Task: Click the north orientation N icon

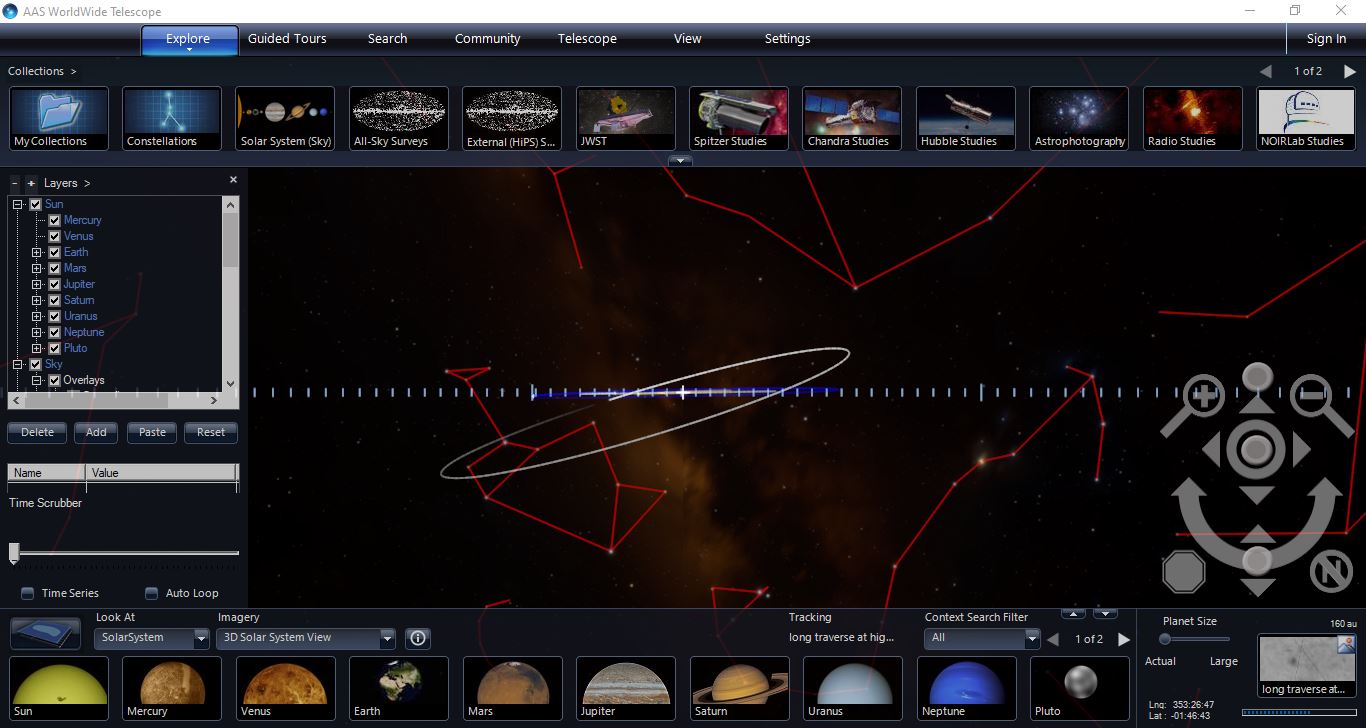Action: coord(1331,571)
